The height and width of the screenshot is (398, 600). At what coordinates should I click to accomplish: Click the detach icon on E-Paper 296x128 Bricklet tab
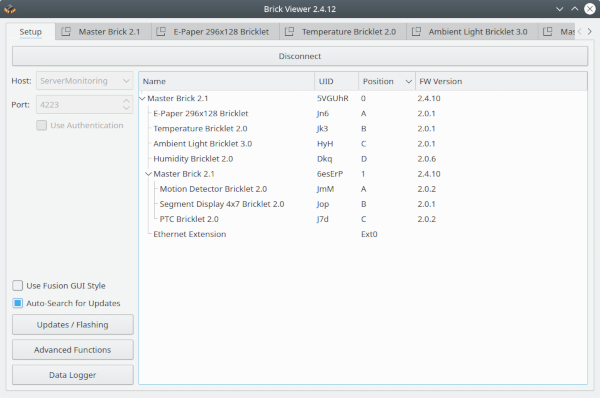pos(161,31)
